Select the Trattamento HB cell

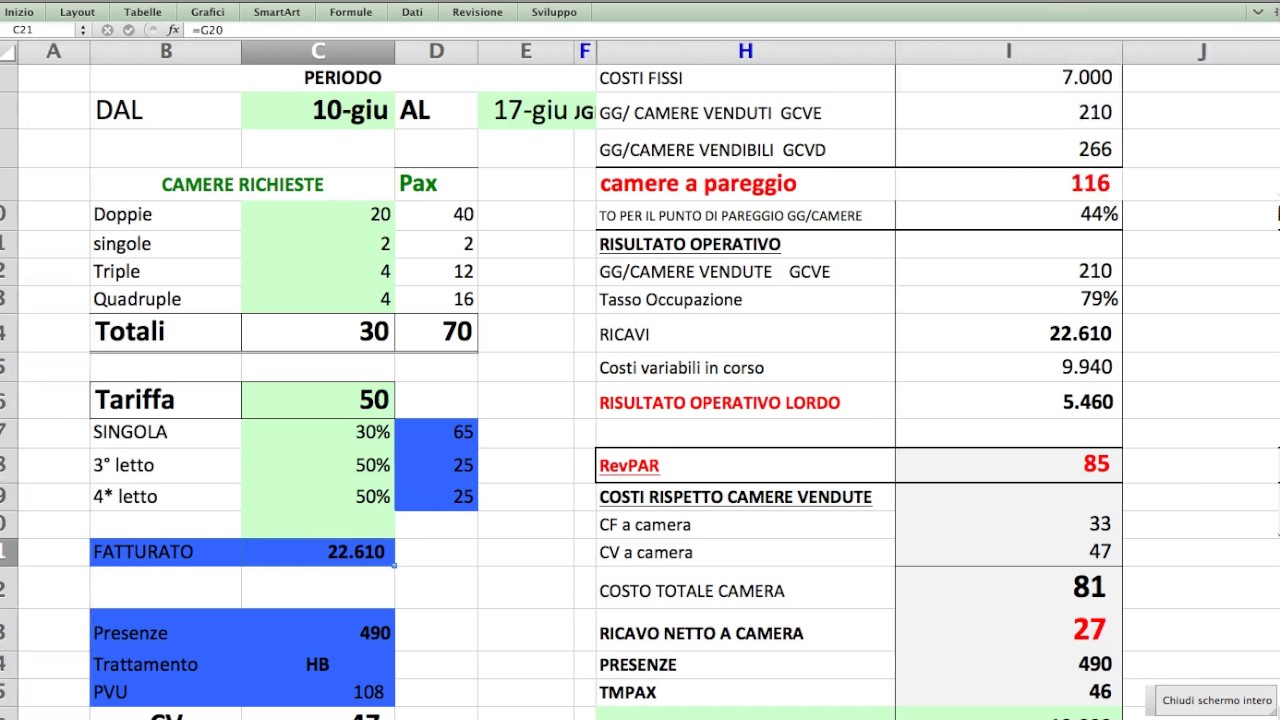[318, 664]
